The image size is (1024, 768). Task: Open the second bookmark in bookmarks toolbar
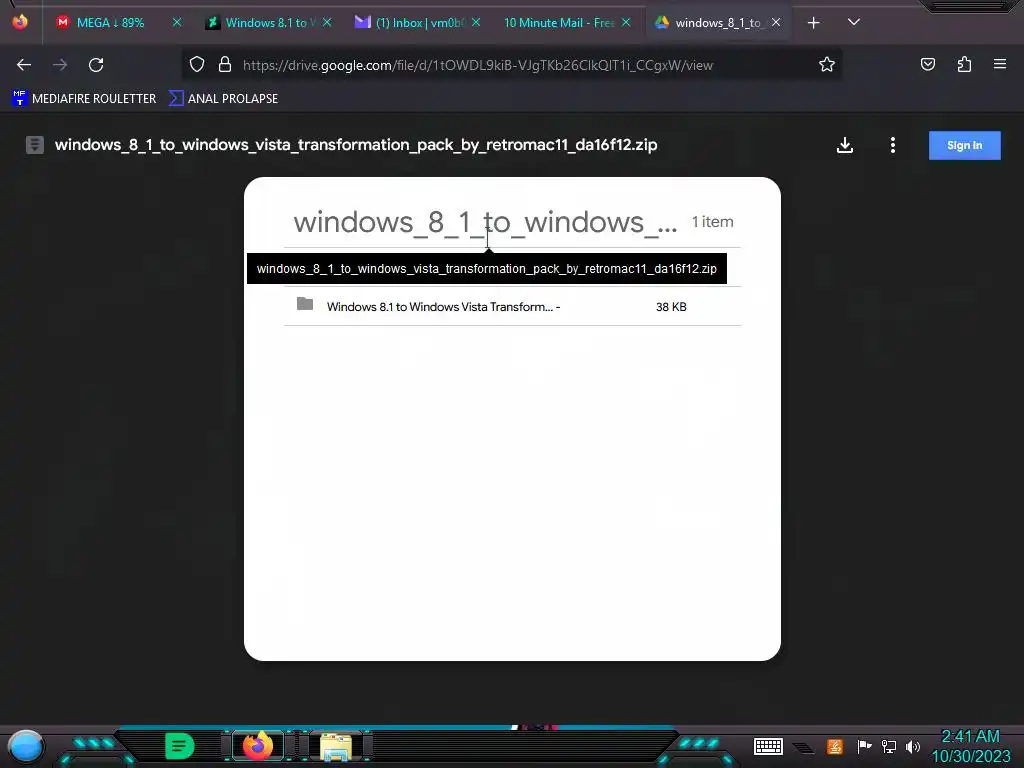pyautogui.click(x=223, y=99)
